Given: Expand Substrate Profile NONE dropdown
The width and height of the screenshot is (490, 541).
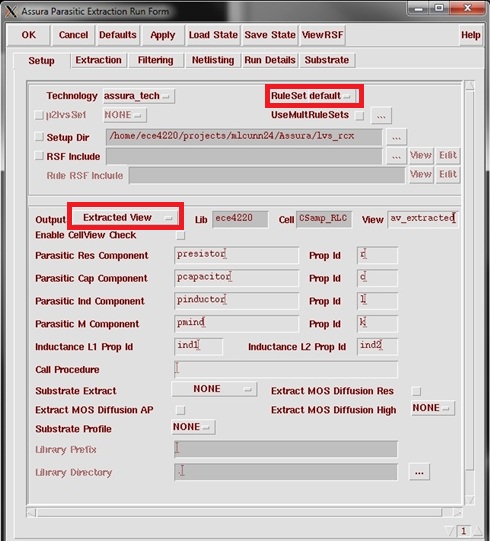Looking at the screenshot, I should coord(193,427).
